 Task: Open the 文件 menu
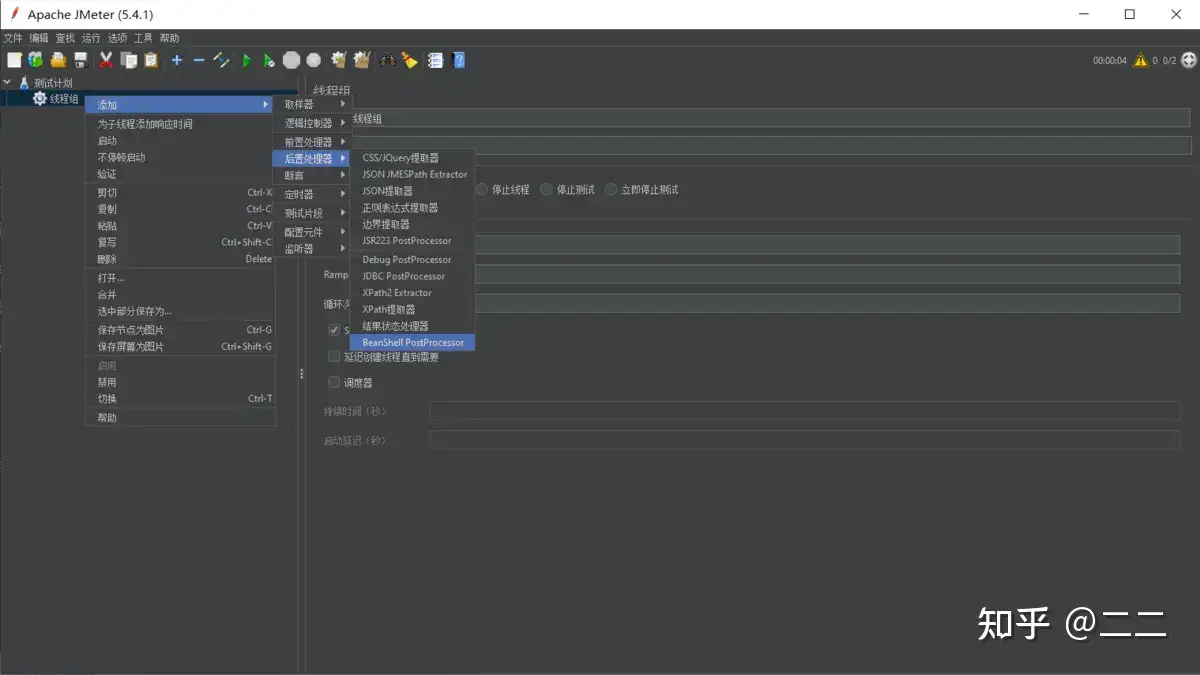pos(13,38)
